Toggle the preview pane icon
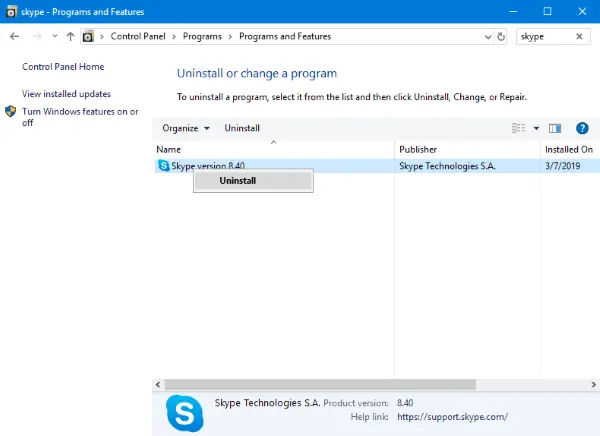The image size is (600, 436). [555, 128]
